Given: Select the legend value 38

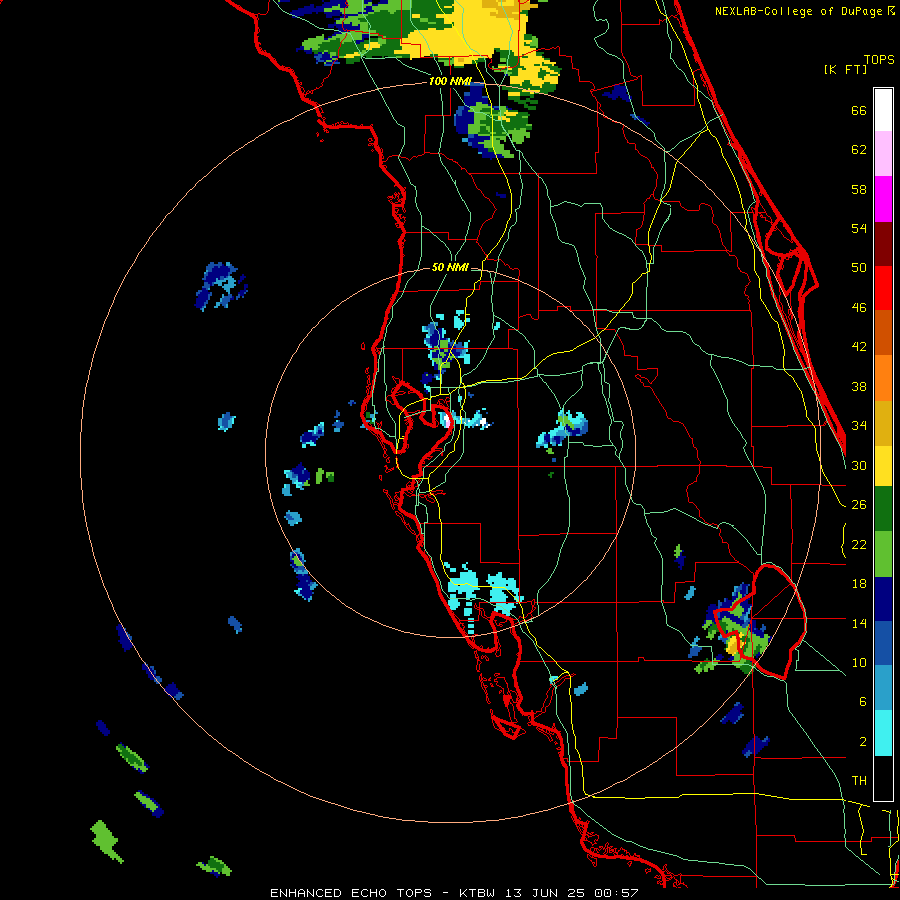Looking at the screenshot, I should pos(859,387).
